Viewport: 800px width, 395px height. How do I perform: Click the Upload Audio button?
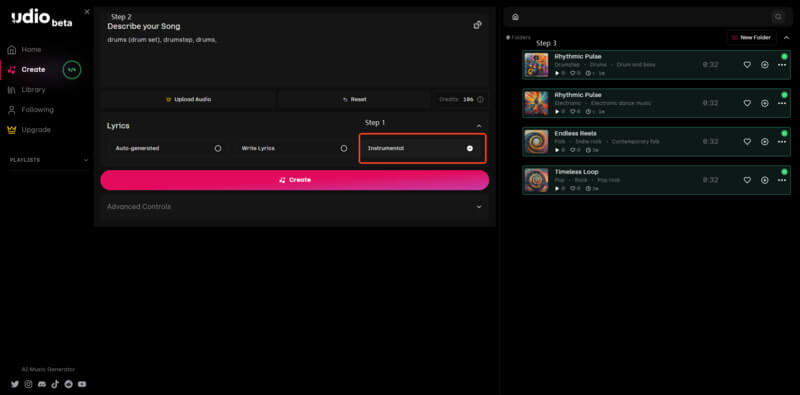tap(188, 100)
